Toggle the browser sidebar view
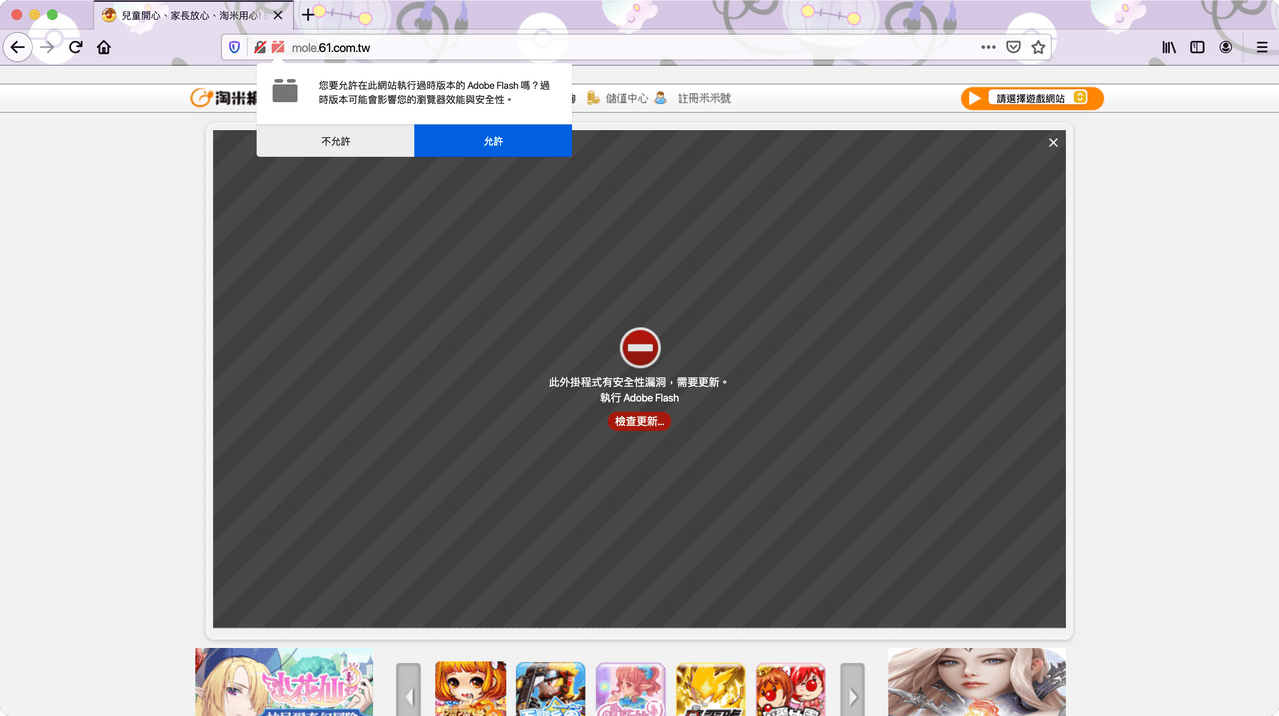Screen dimensions: 1279x716 [x=1197, y=47]
